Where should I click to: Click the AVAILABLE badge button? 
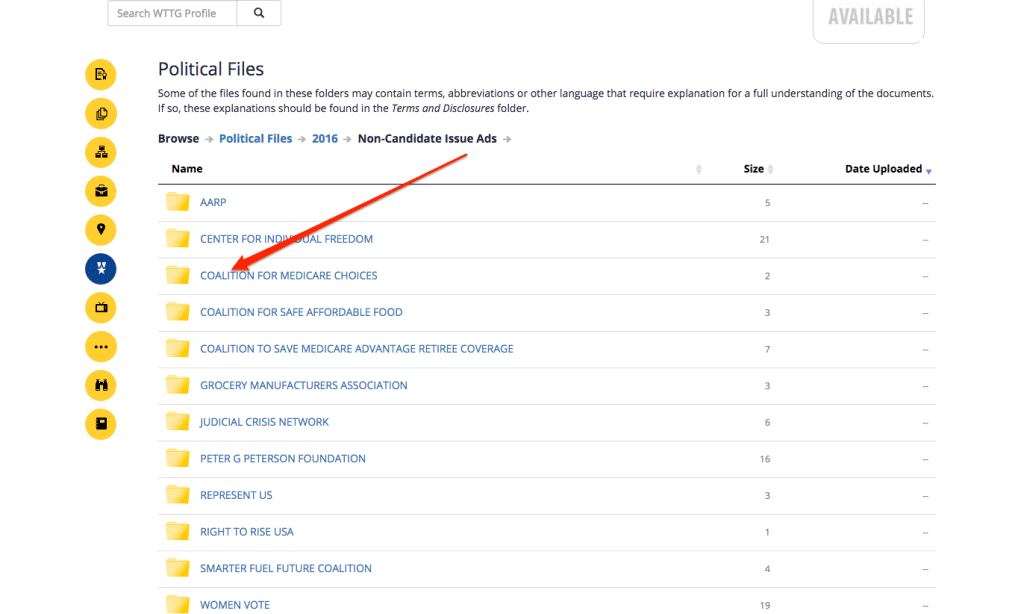tap(869, 17)
